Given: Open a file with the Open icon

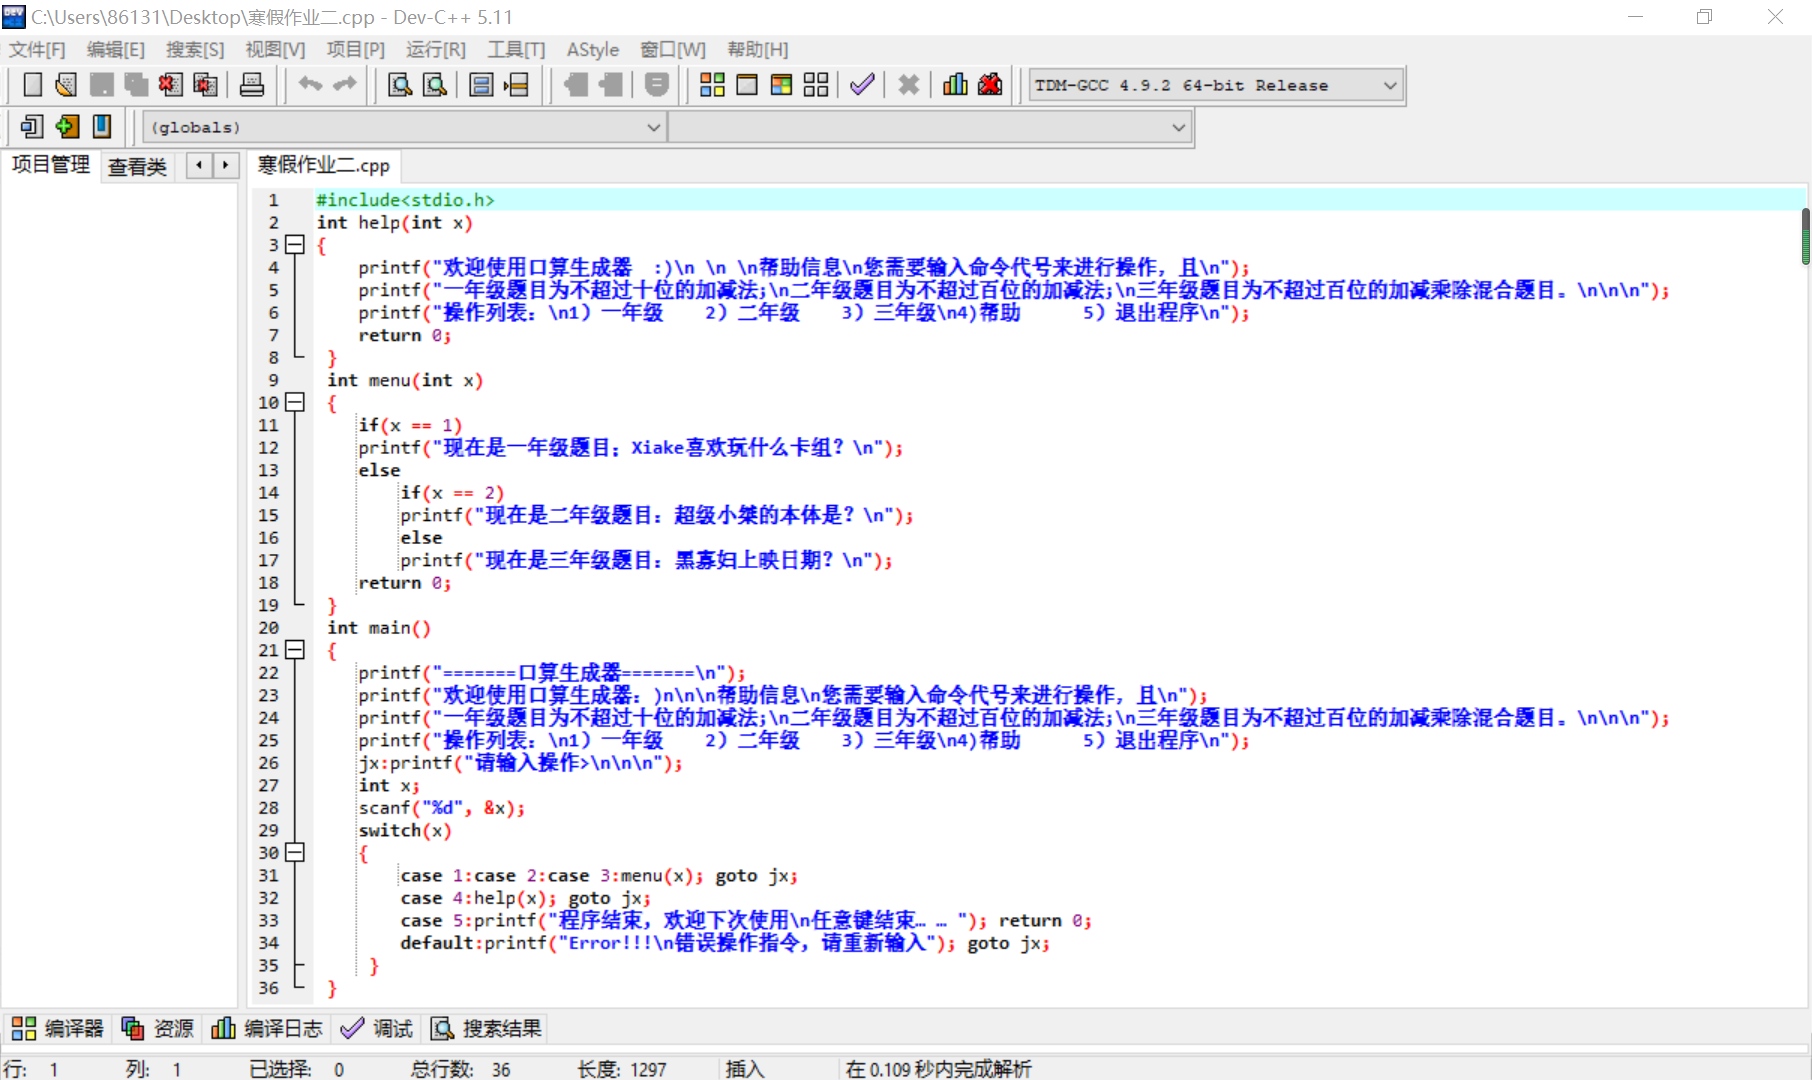Looking at the screenshot, I should (x=66, y=85).
